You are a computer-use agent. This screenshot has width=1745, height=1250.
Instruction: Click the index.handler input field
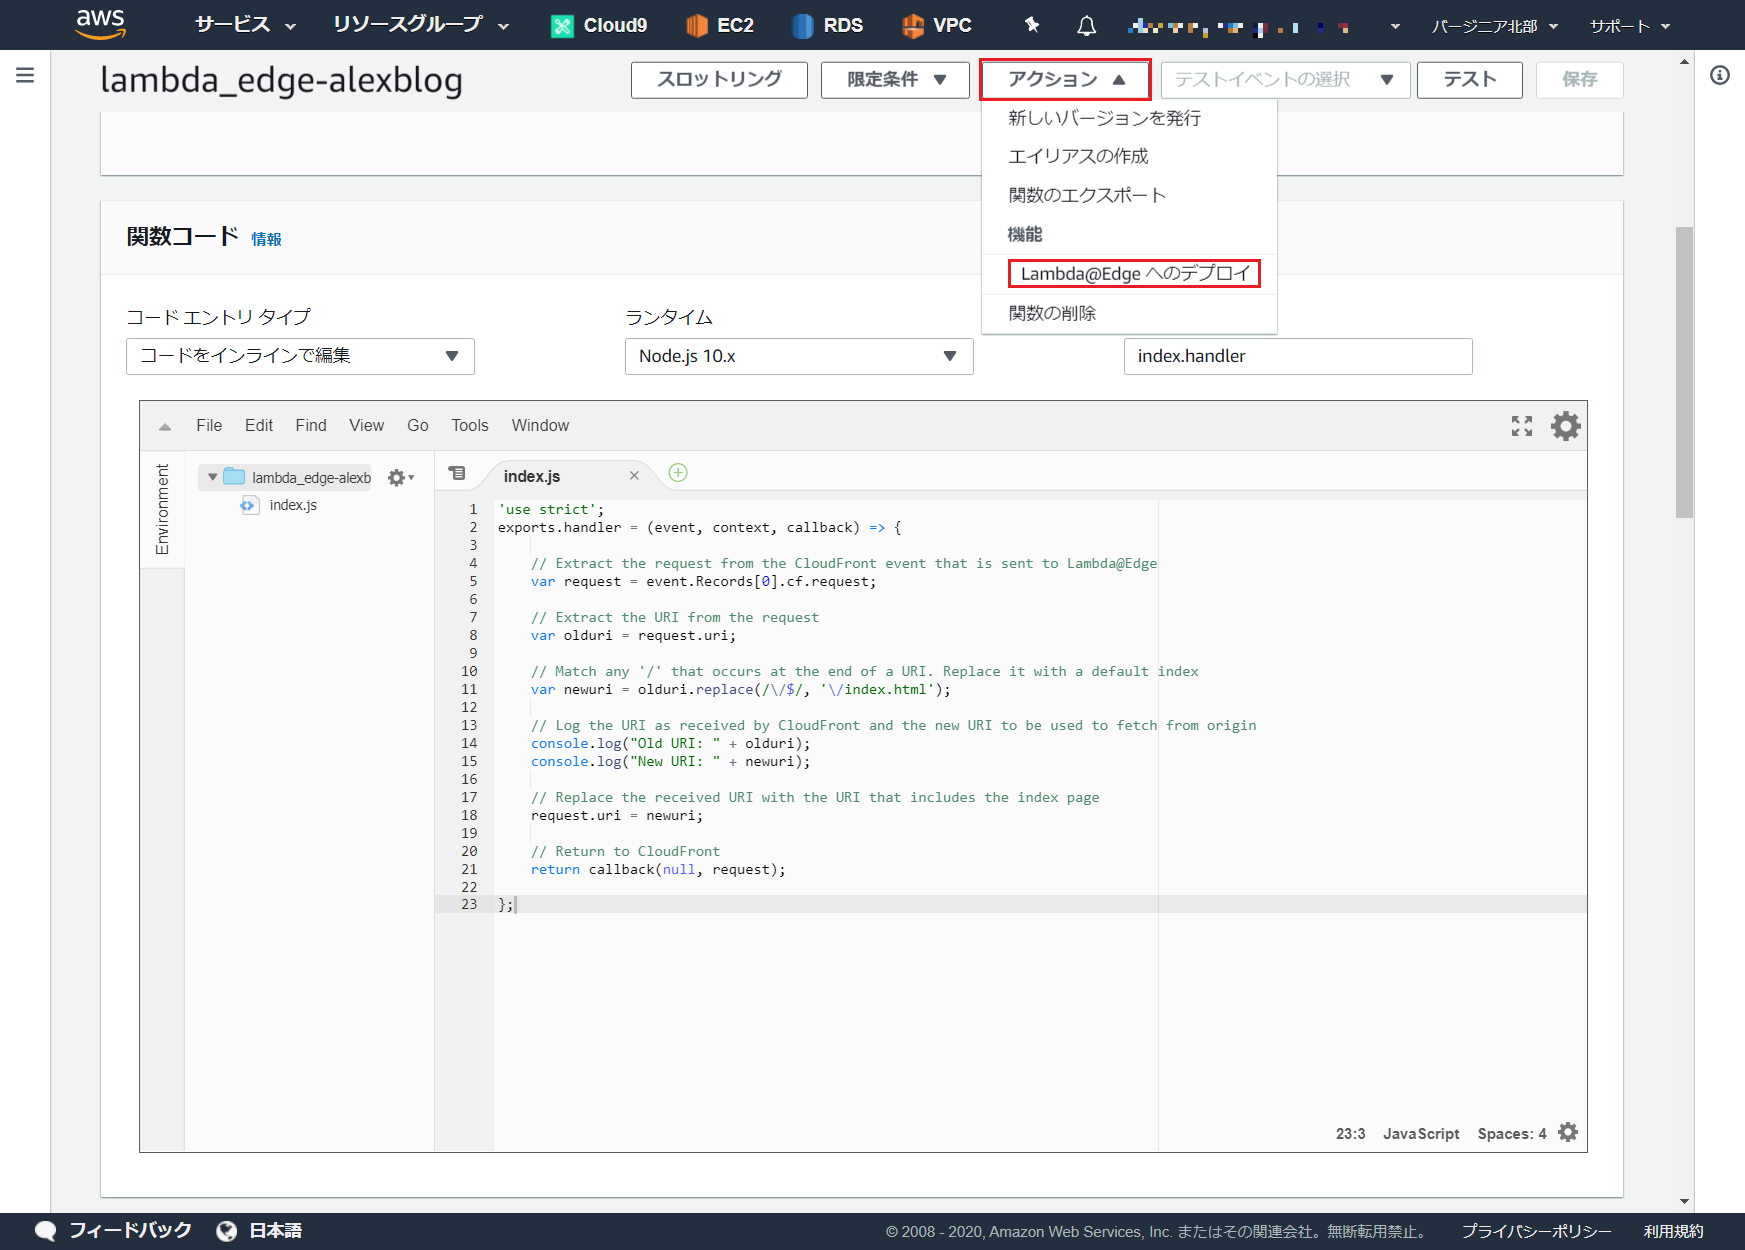click(x=1297, y=356)
